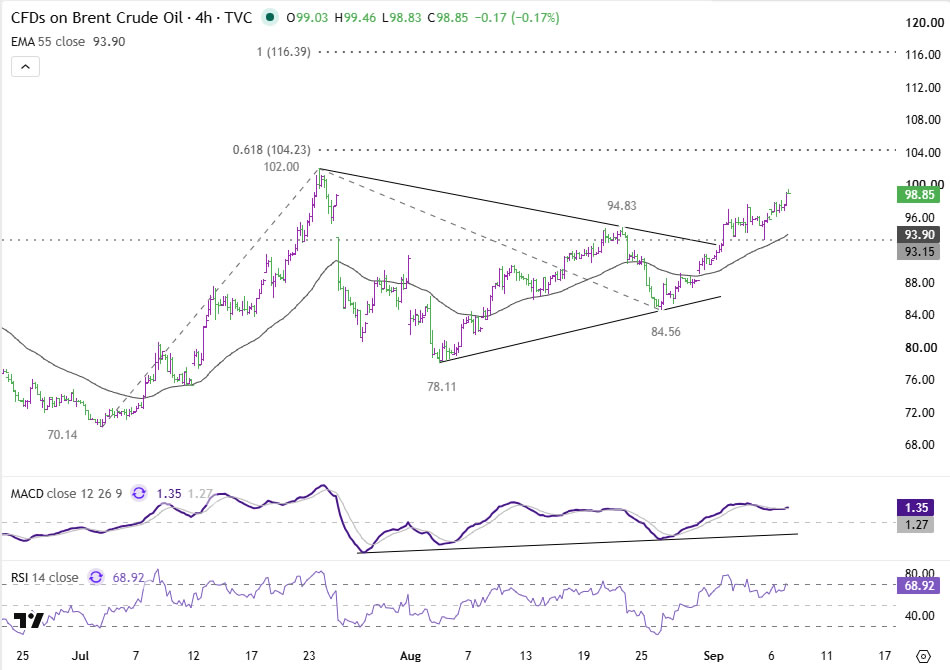Click the 84.56 swing low annotation
This screenshot has height=670, width=950.
click(x=666, y=332)
